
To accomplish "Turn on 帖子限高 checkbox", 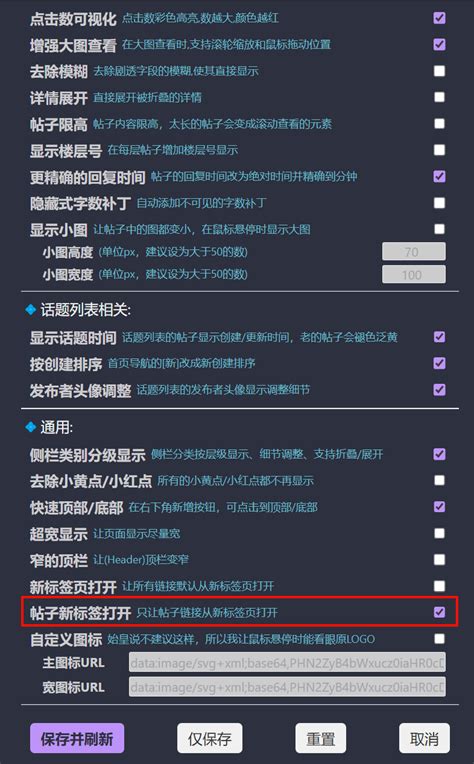I will [439, 123].
